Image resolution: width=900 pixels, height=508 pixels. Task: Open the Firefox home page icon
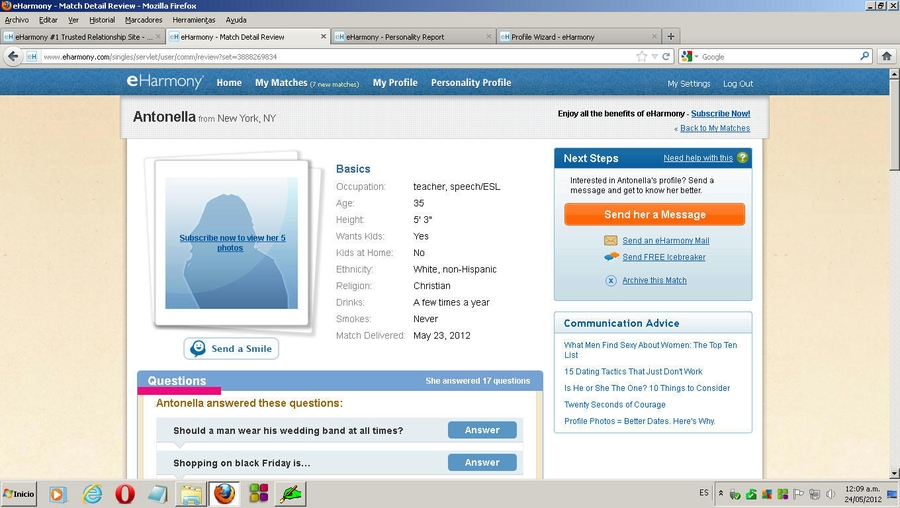[x=886, y=56]
